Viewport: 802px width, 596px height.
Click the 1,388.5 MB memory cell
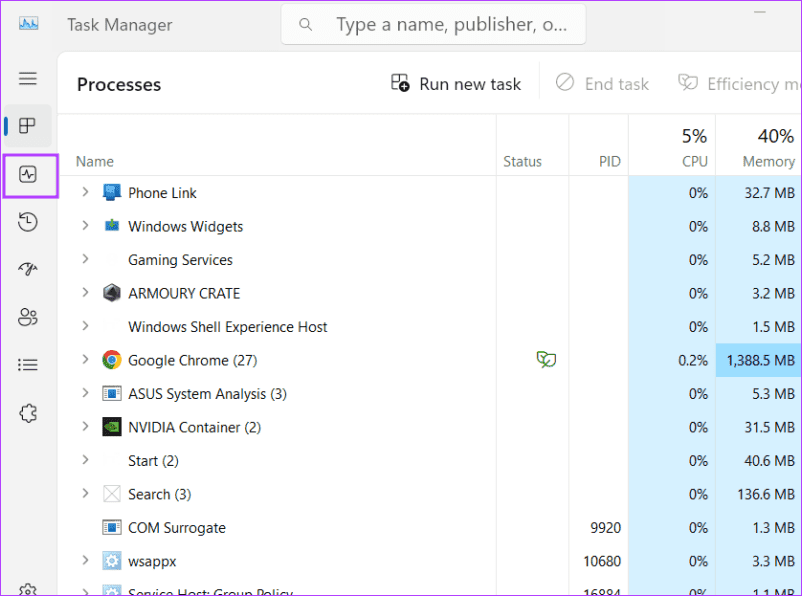coord(761,360)
